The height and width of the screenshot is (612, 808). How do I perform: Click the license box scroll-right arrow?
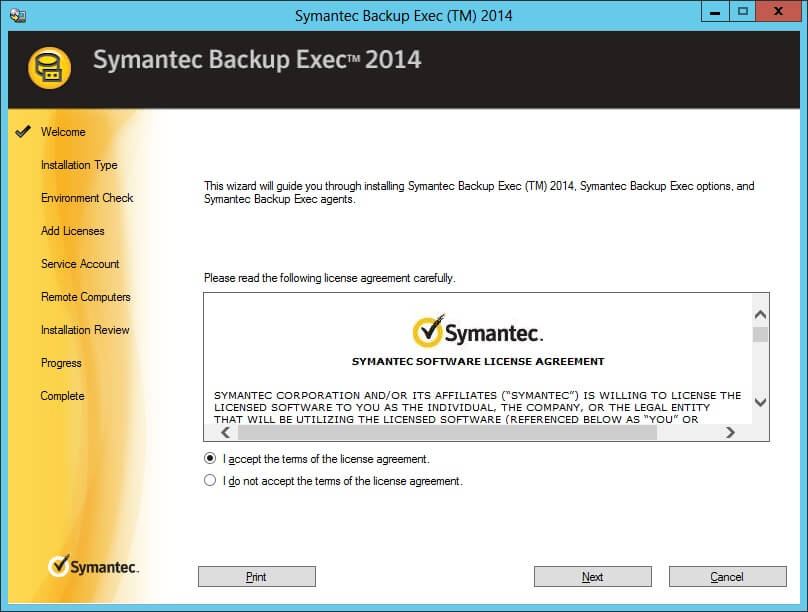730,432
